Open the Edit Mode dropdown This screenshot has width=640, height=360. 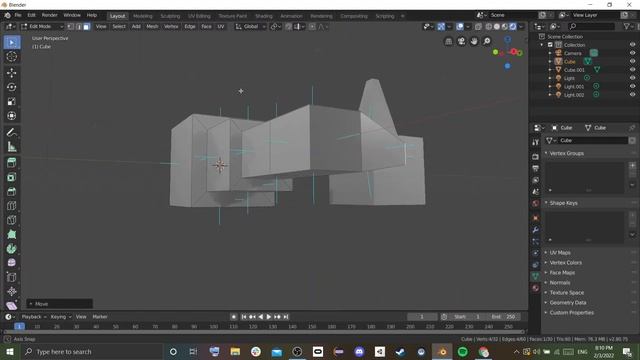click(42, 27)
